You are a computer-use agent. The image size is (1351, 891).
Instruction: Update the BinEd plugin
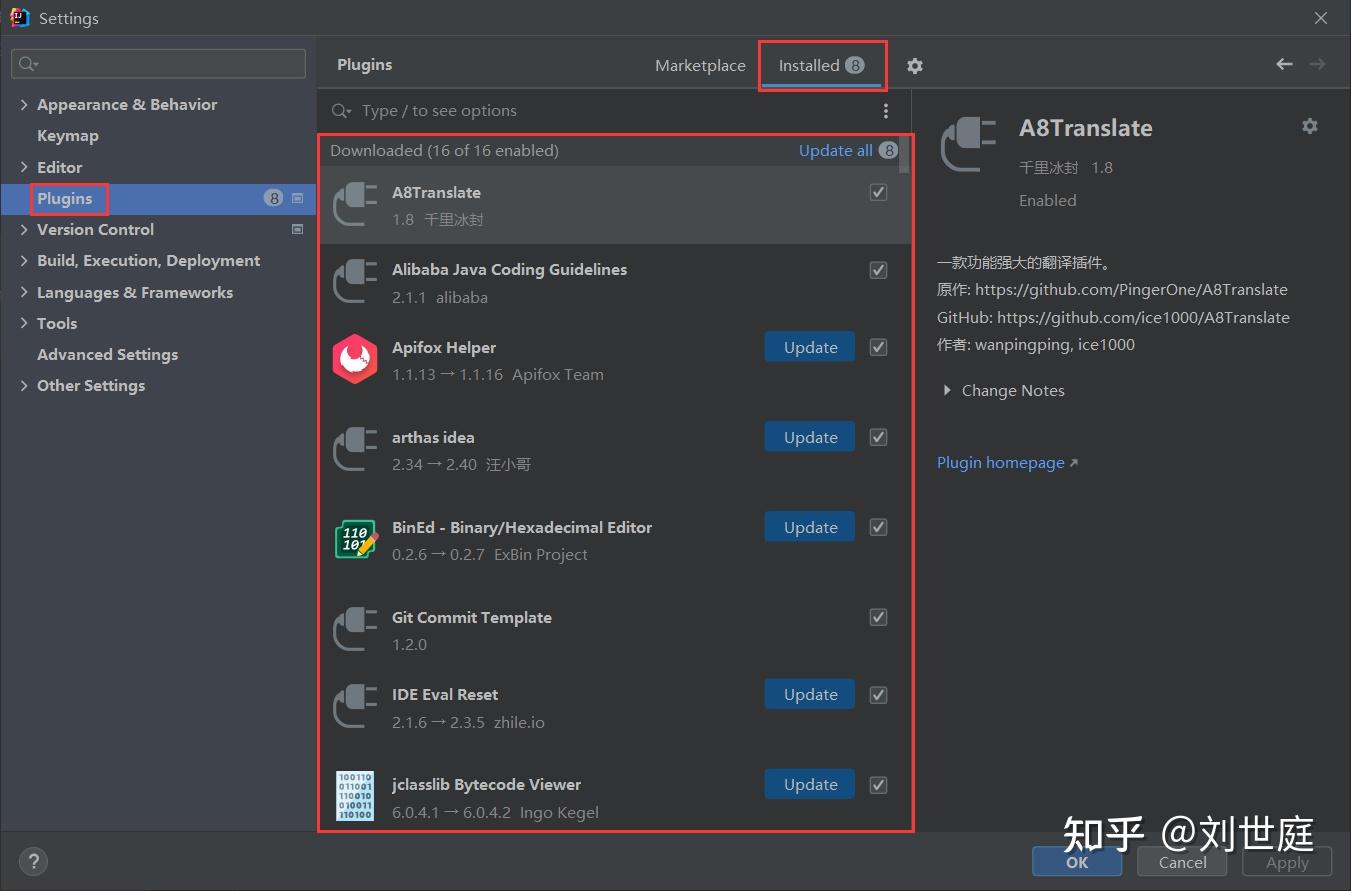click(810, 527)
